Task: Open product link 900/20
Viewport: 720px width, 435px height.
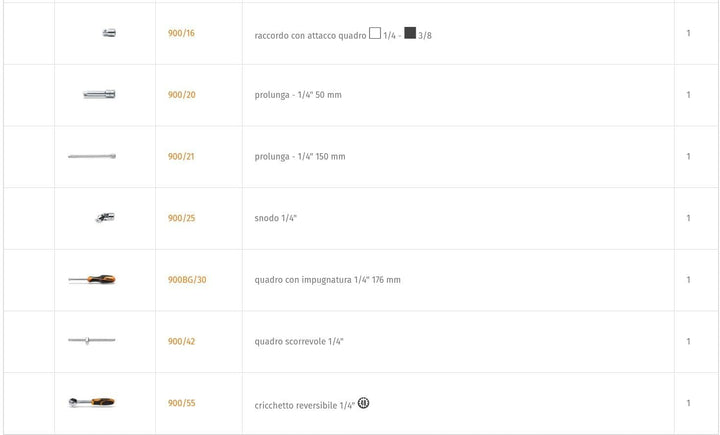Action: (181, 95)
